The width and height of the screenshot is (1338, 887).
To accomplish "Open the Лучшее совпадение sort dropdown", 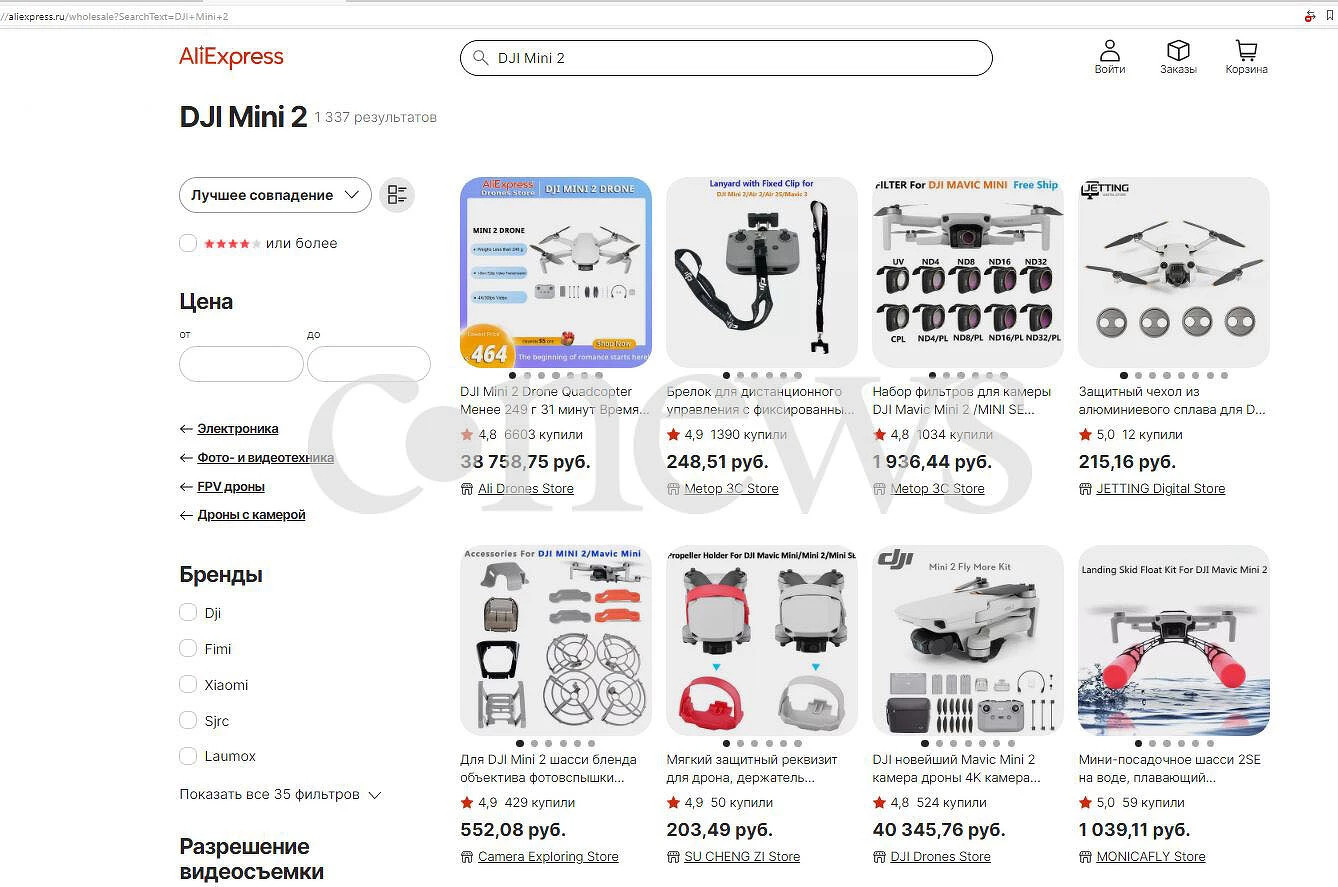I will coord(275,195).
